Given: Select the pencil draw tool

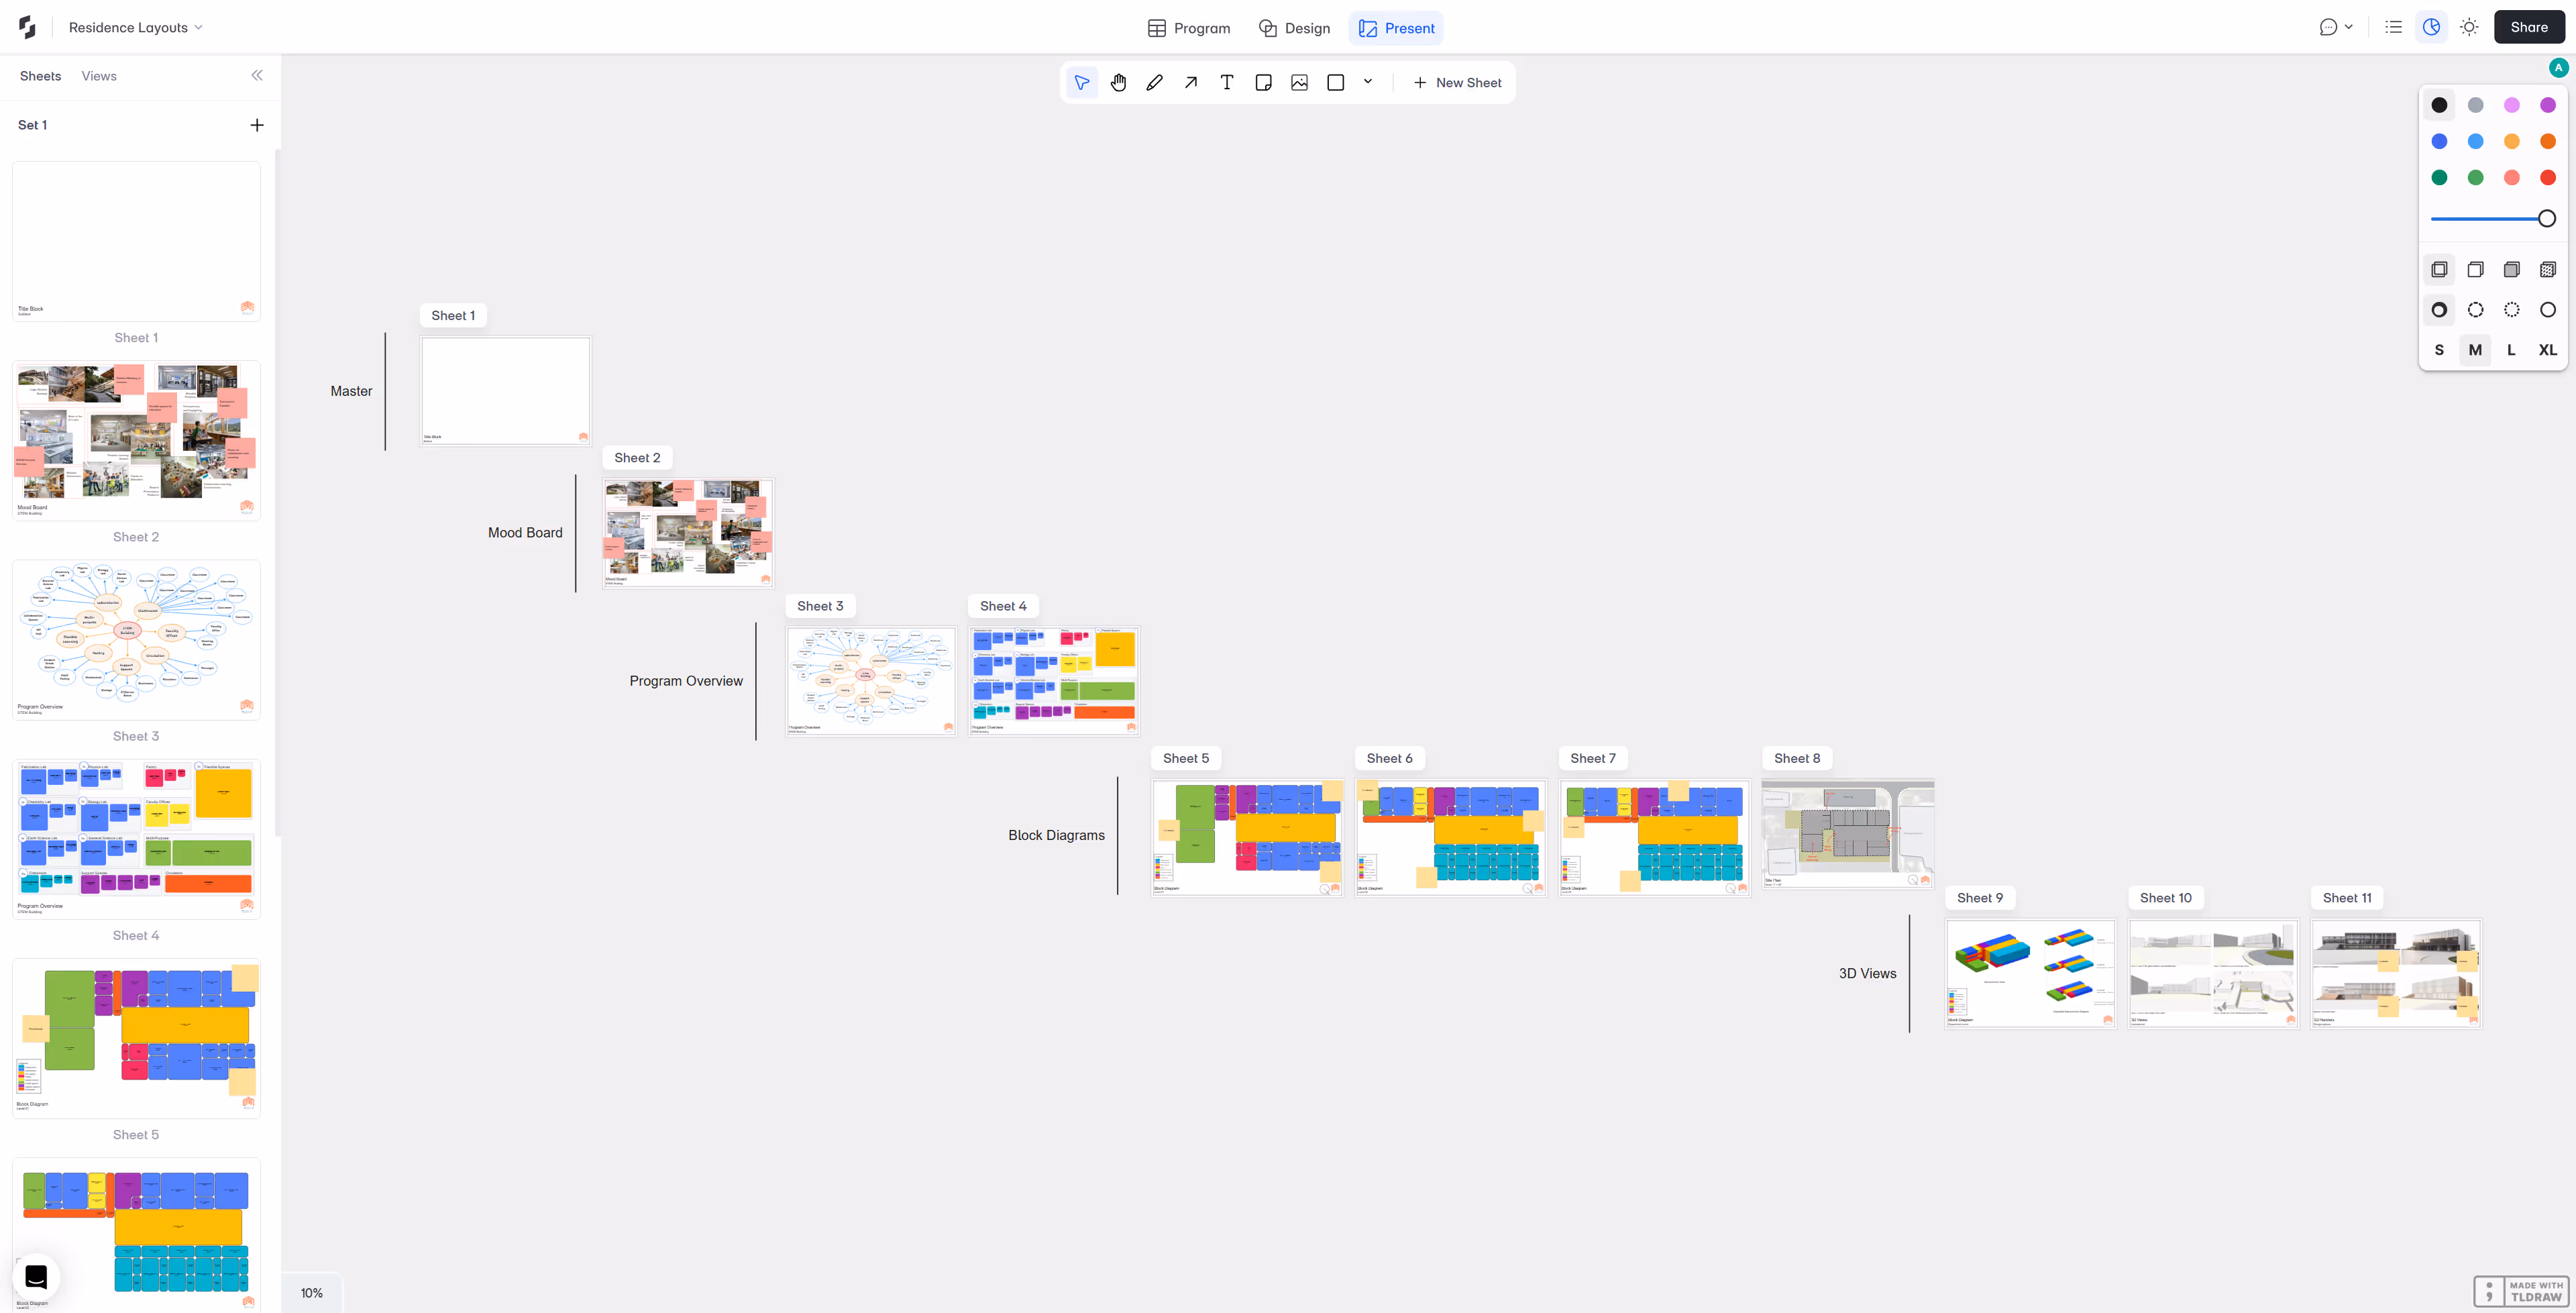Looking at the screenshot, I should [1154, 83].
